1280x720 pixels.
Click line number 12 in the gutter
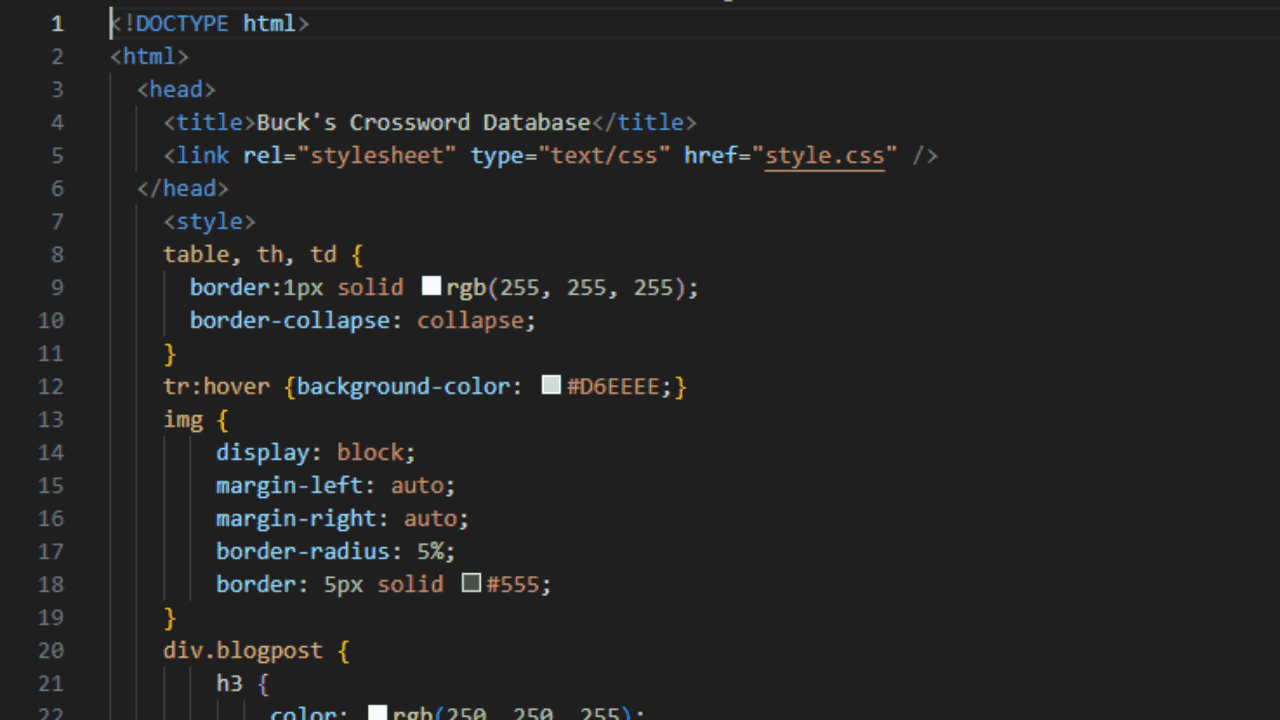coord(50,386)
